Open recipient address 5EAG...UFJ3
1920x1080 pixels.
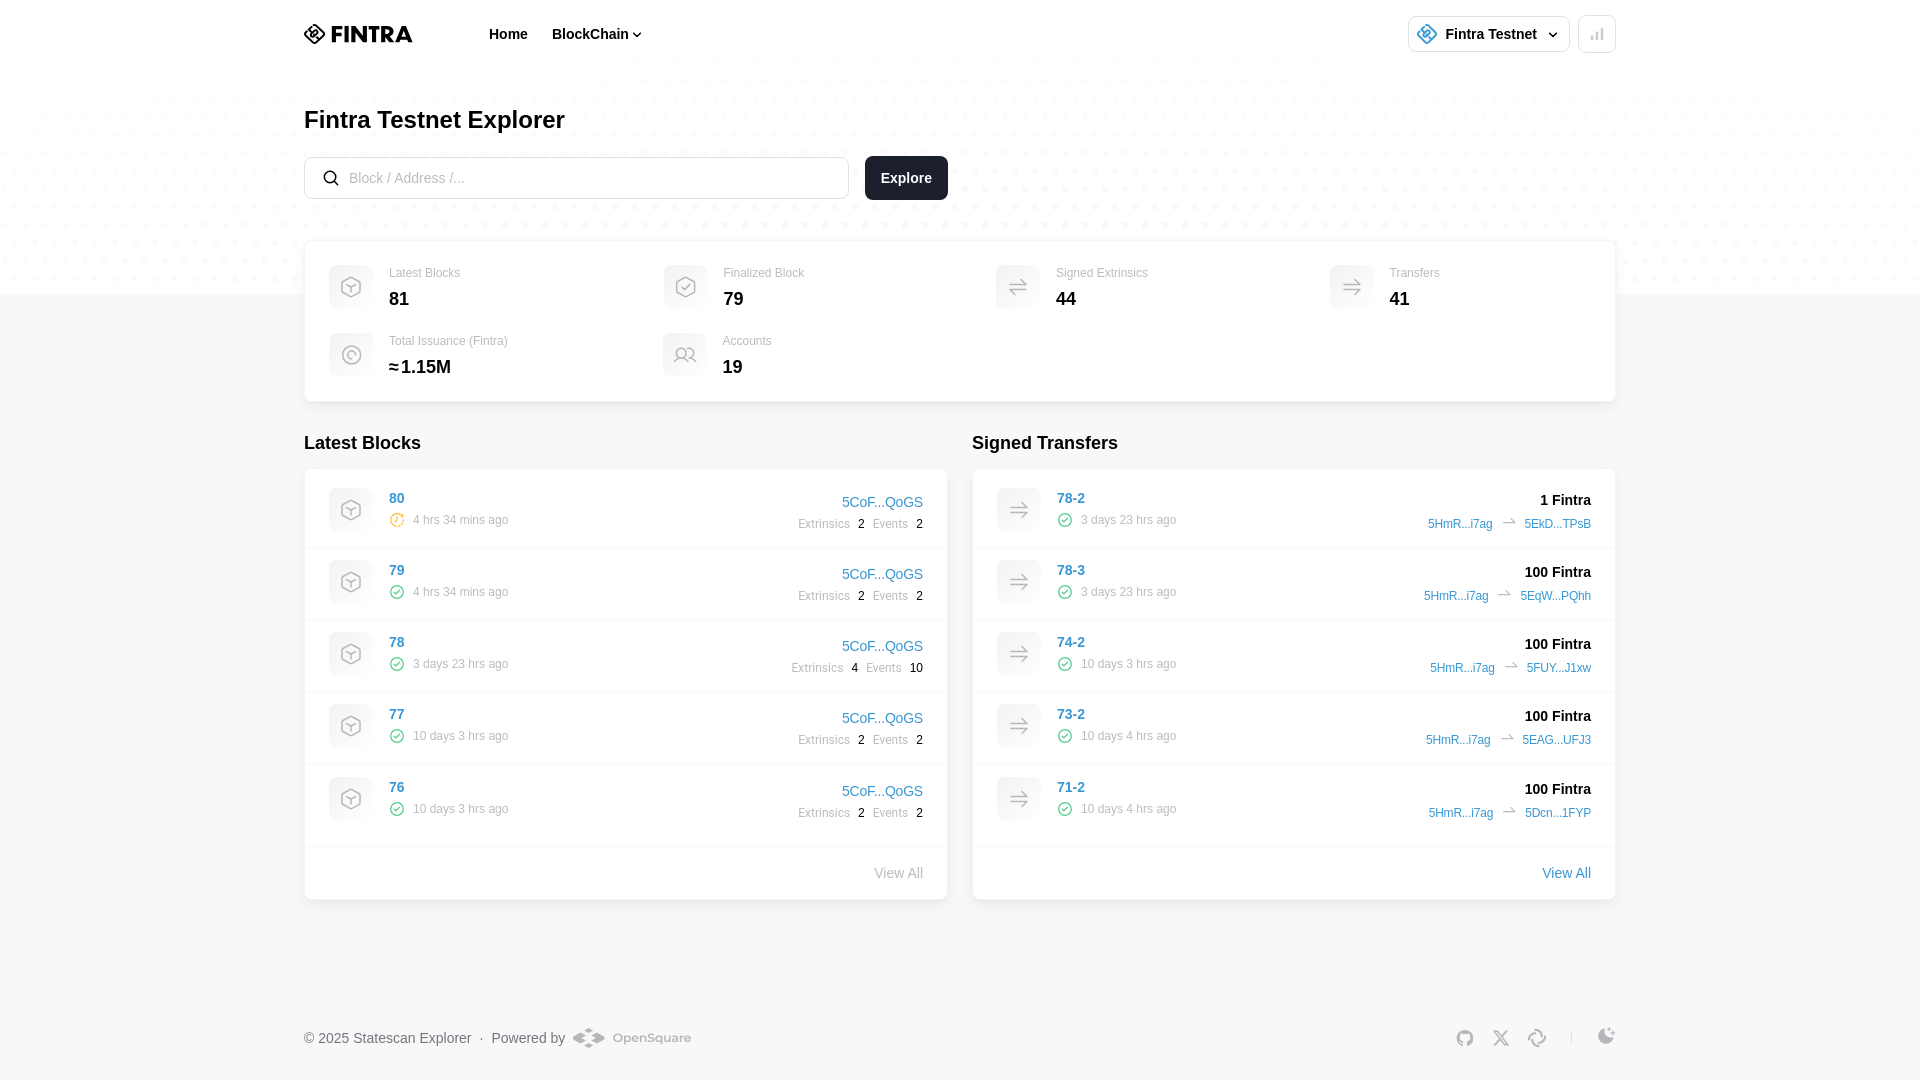(x=1556, y=740)
